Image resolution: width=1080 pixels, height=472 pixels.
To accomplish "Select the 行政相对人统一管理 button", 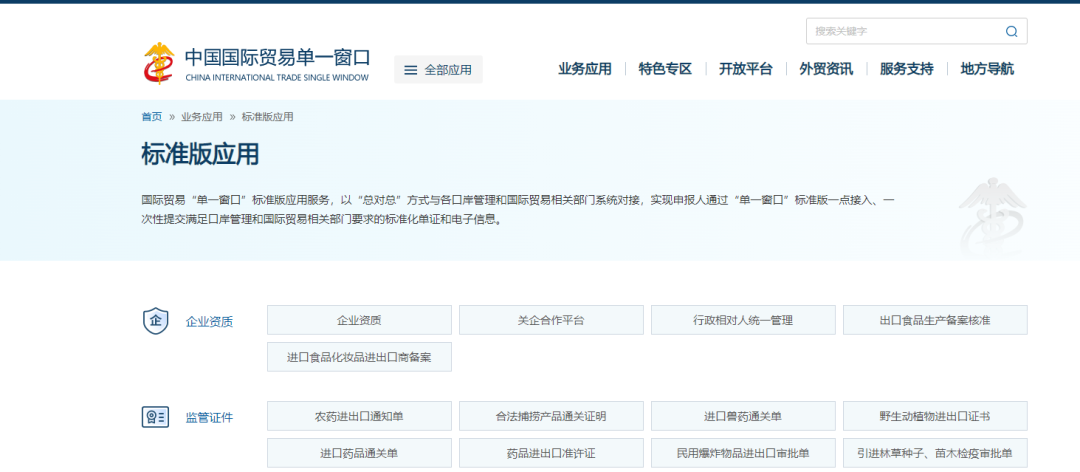I will [743, 320].
